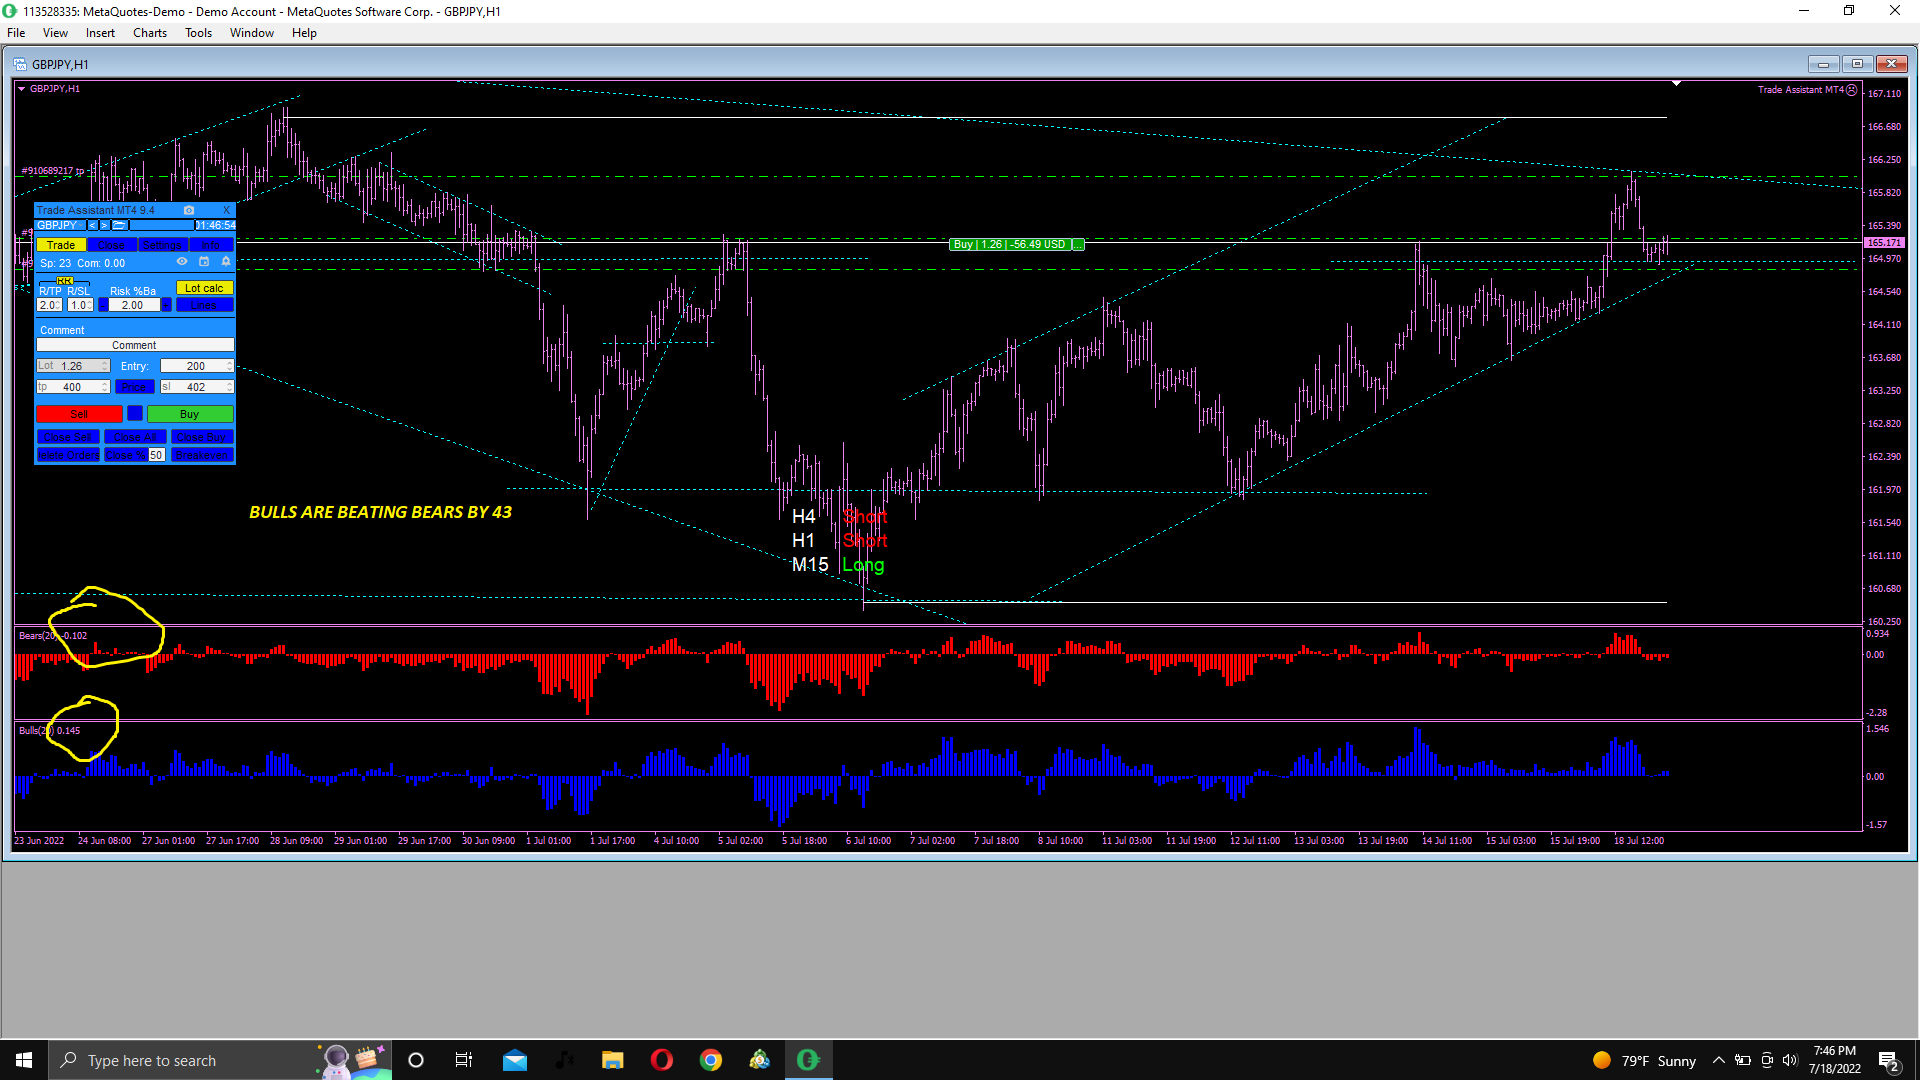The width and height of the screenshot is (1920, 1080).
Task: Switch to the Settings tab in Trade Assistant
Action: tap(162, 245)
